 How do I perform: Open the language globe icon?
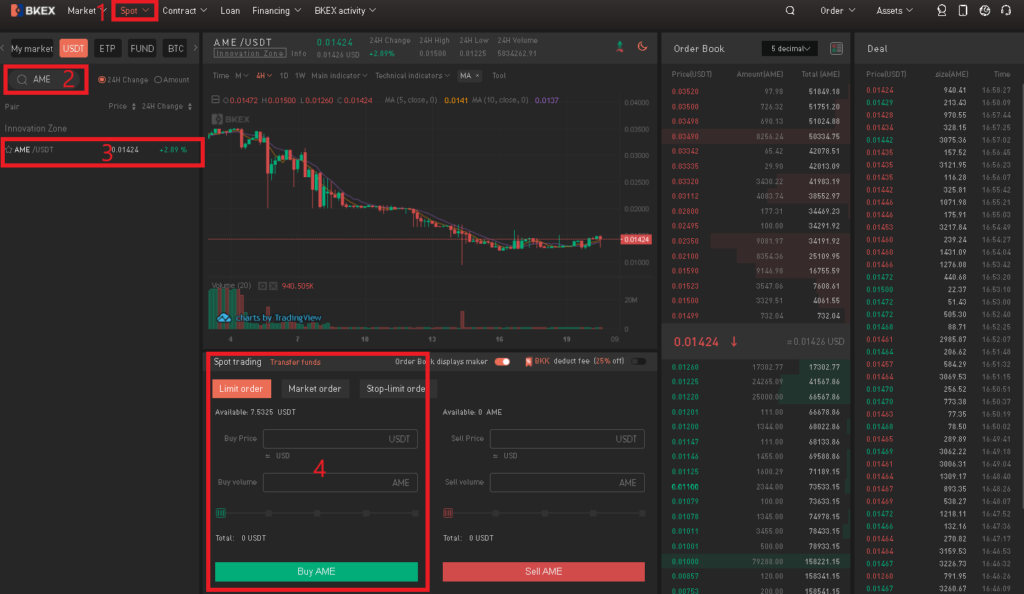(x=985, y=10)
